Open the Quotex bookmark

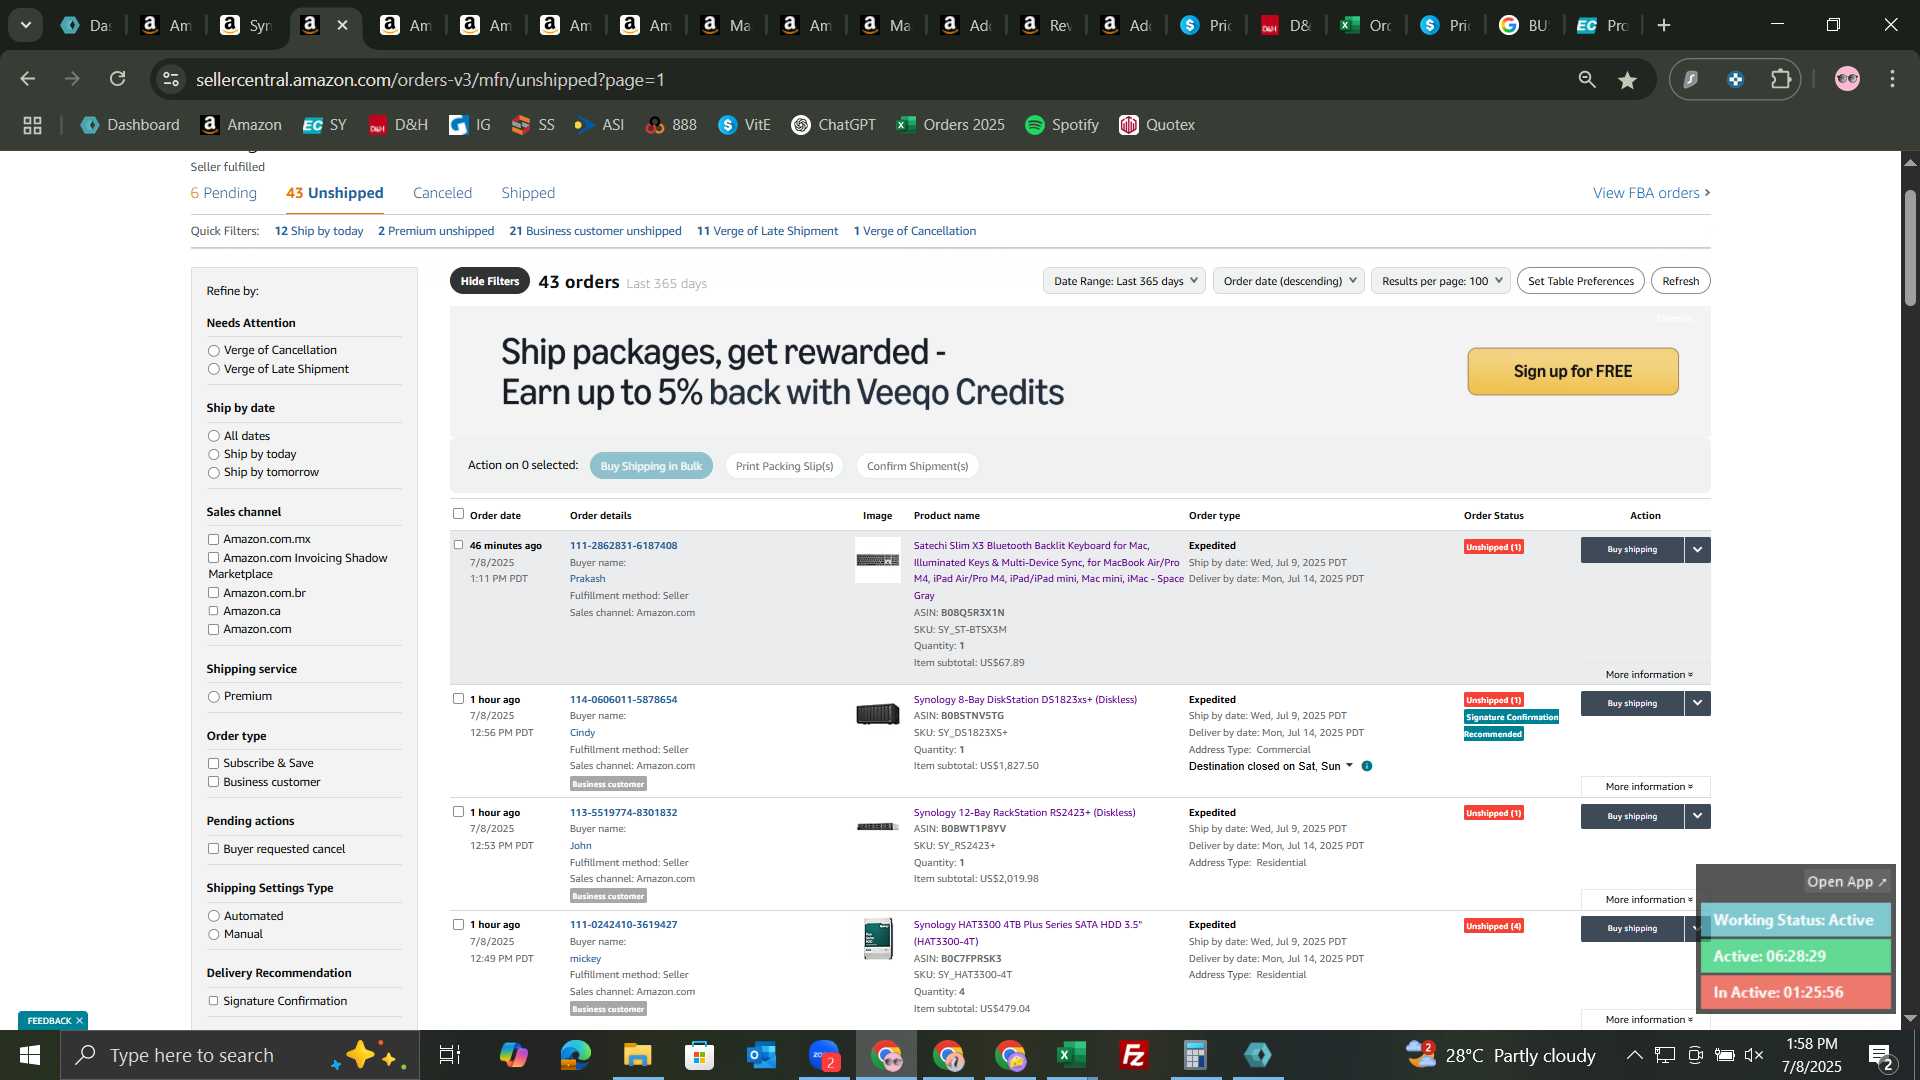coord(1157,125)
